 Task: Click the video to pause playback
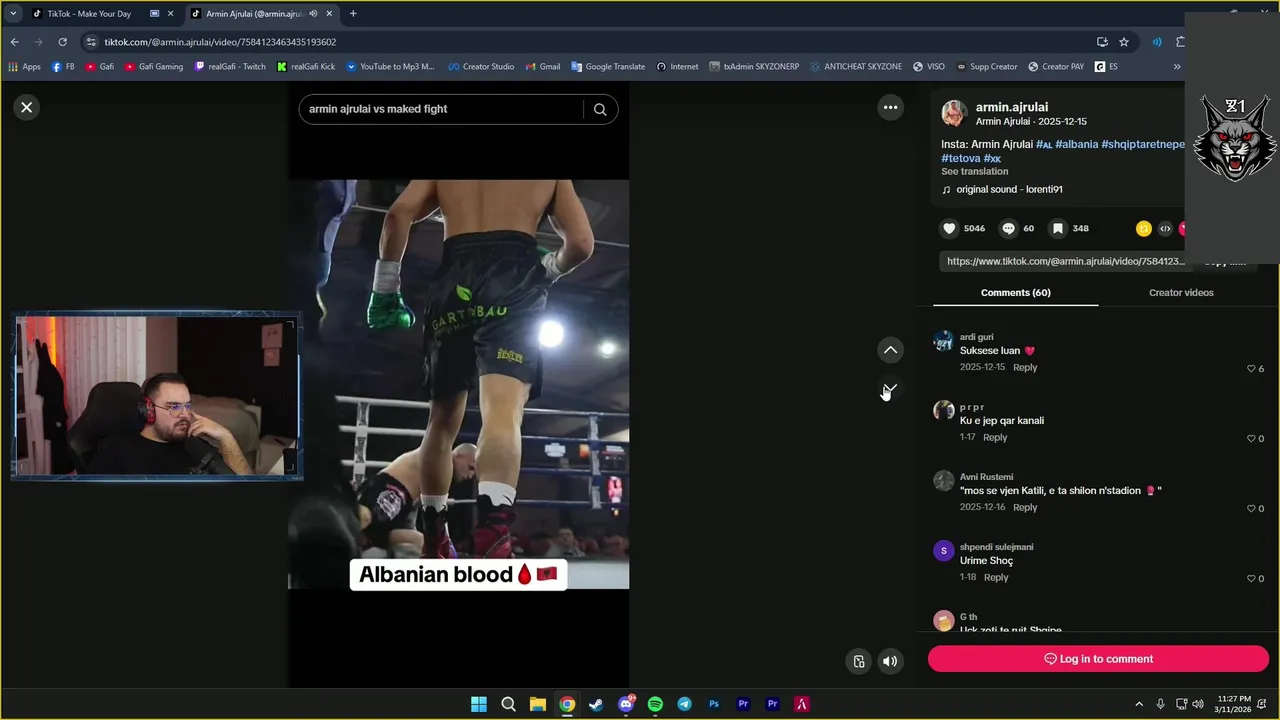click(x=459, y=385)
